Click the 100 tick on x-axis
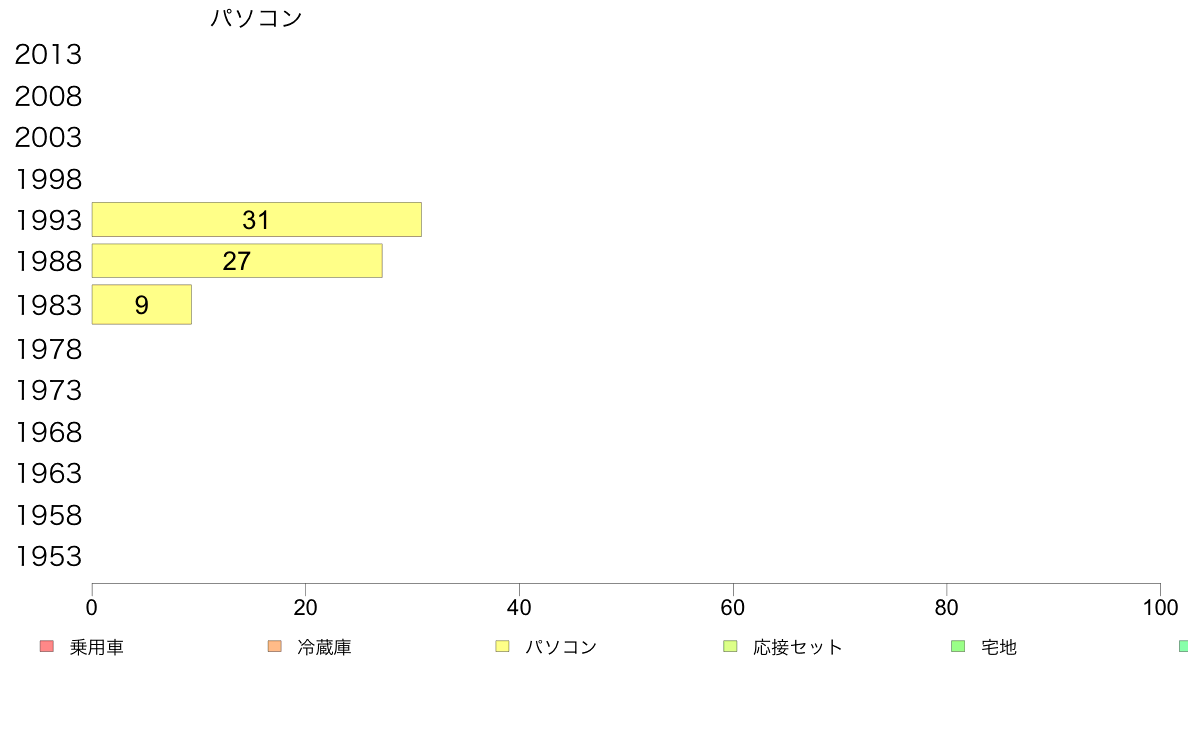 tap(1160, 607)
